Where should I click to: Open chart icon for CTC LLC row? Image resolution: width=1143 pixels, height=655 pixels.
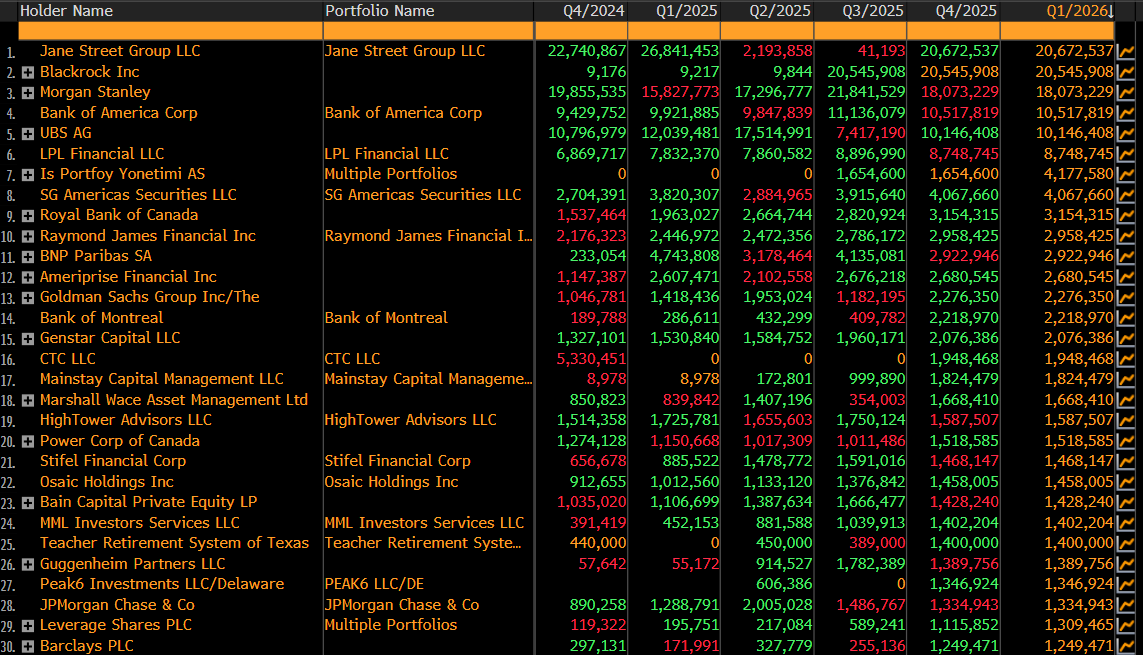coord(1126,359)
